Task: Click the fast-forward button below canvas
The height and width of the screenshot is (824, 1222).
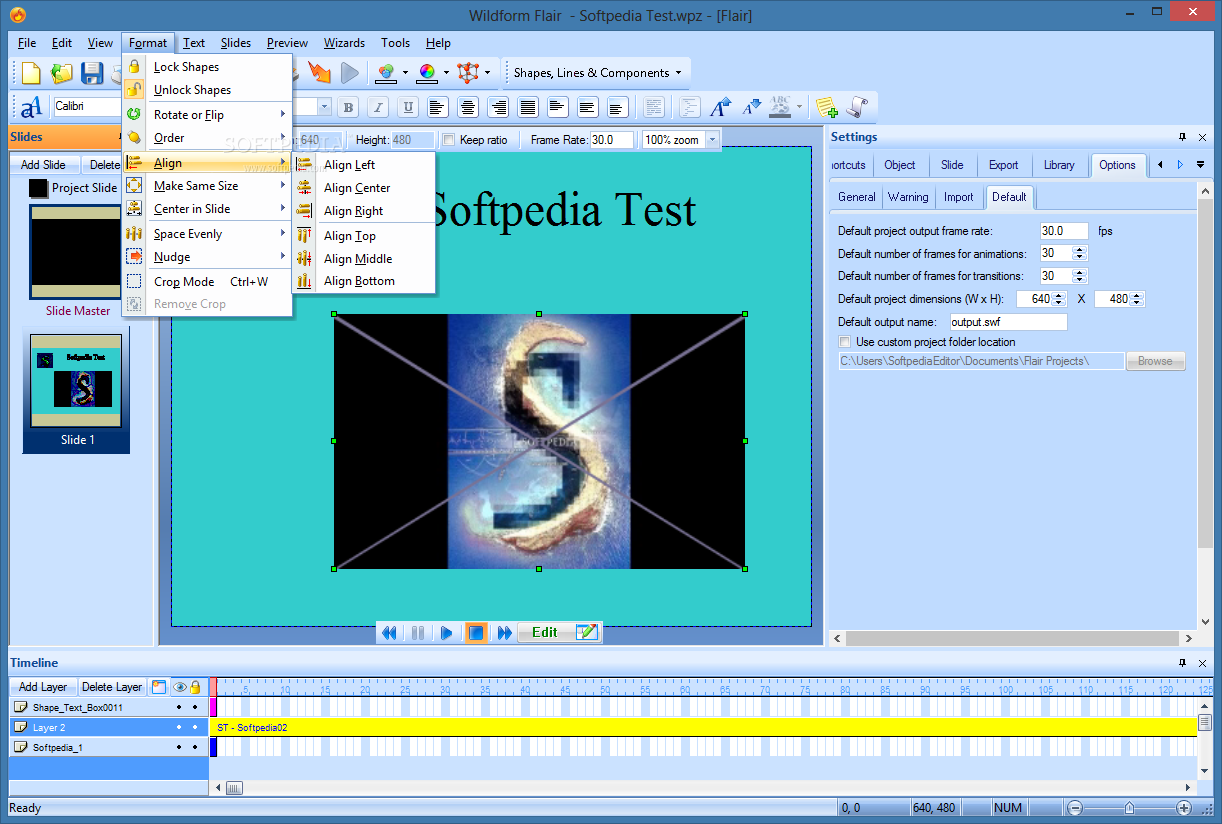Action: pyautogui.click(x=505, y=632)
